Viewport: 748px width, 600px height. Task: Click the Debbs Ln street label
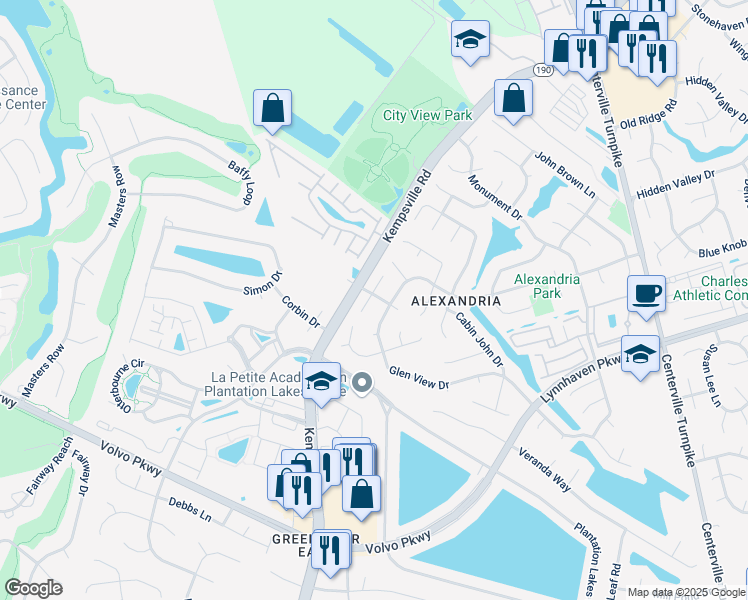(190, 509)
